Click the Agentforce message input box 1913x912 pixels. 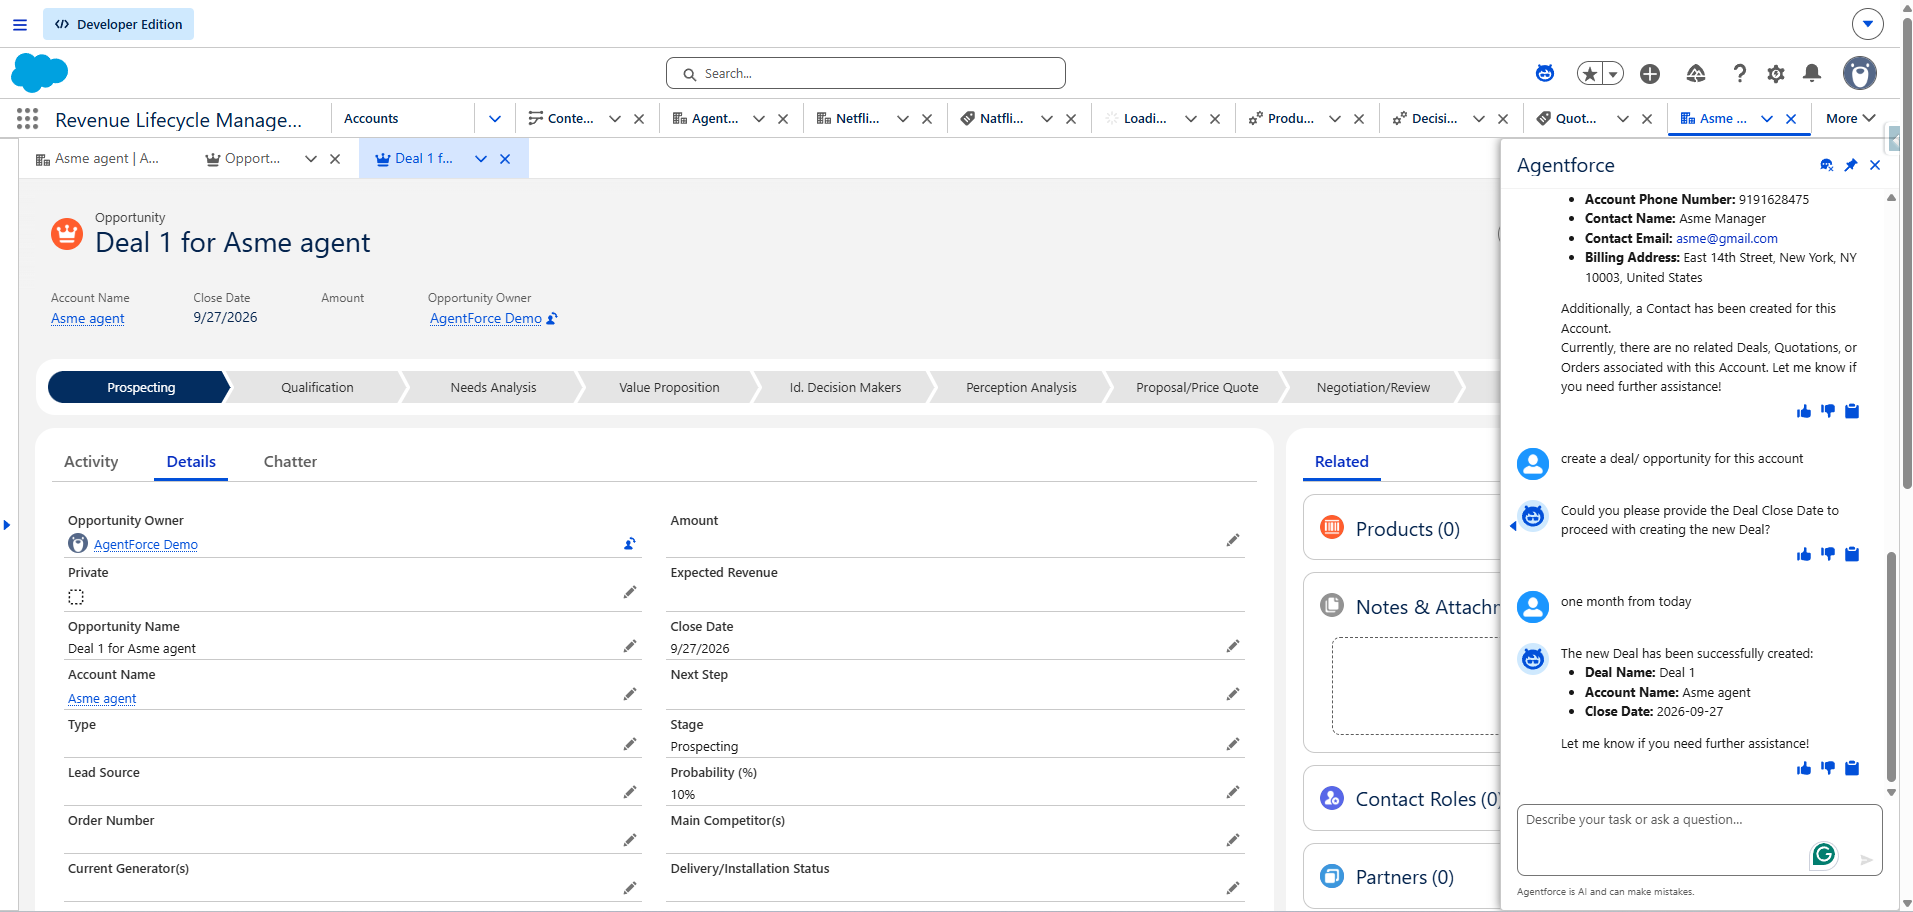(x=1699, y=840)
